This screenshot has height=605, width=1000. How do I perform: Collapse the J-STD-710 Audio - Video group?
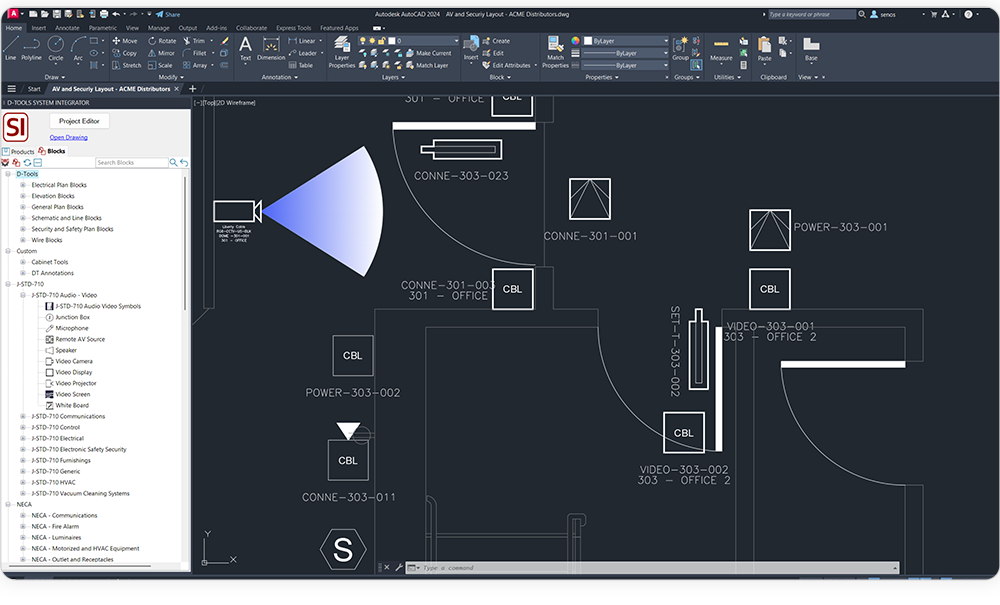pos(22,295)
